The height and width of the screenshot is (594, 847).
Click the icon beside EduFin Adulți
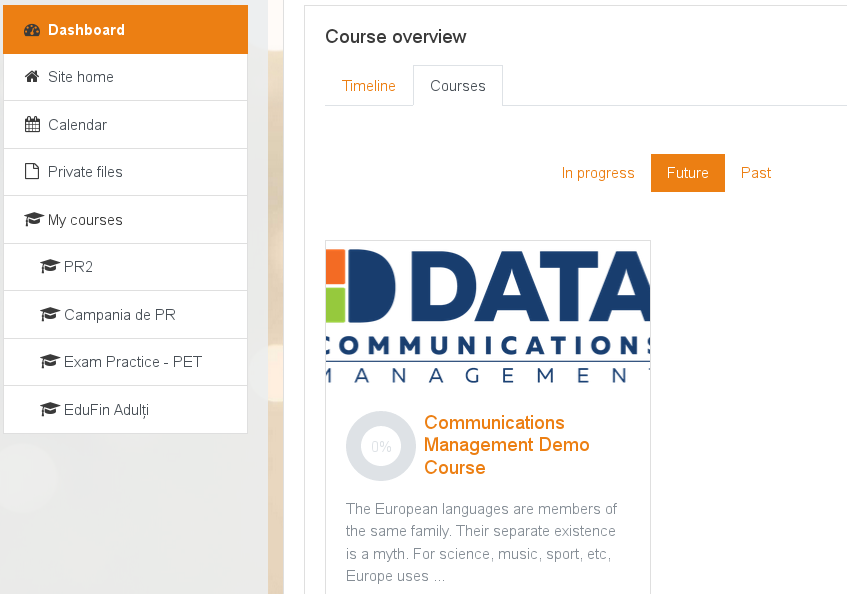(48, 409)
